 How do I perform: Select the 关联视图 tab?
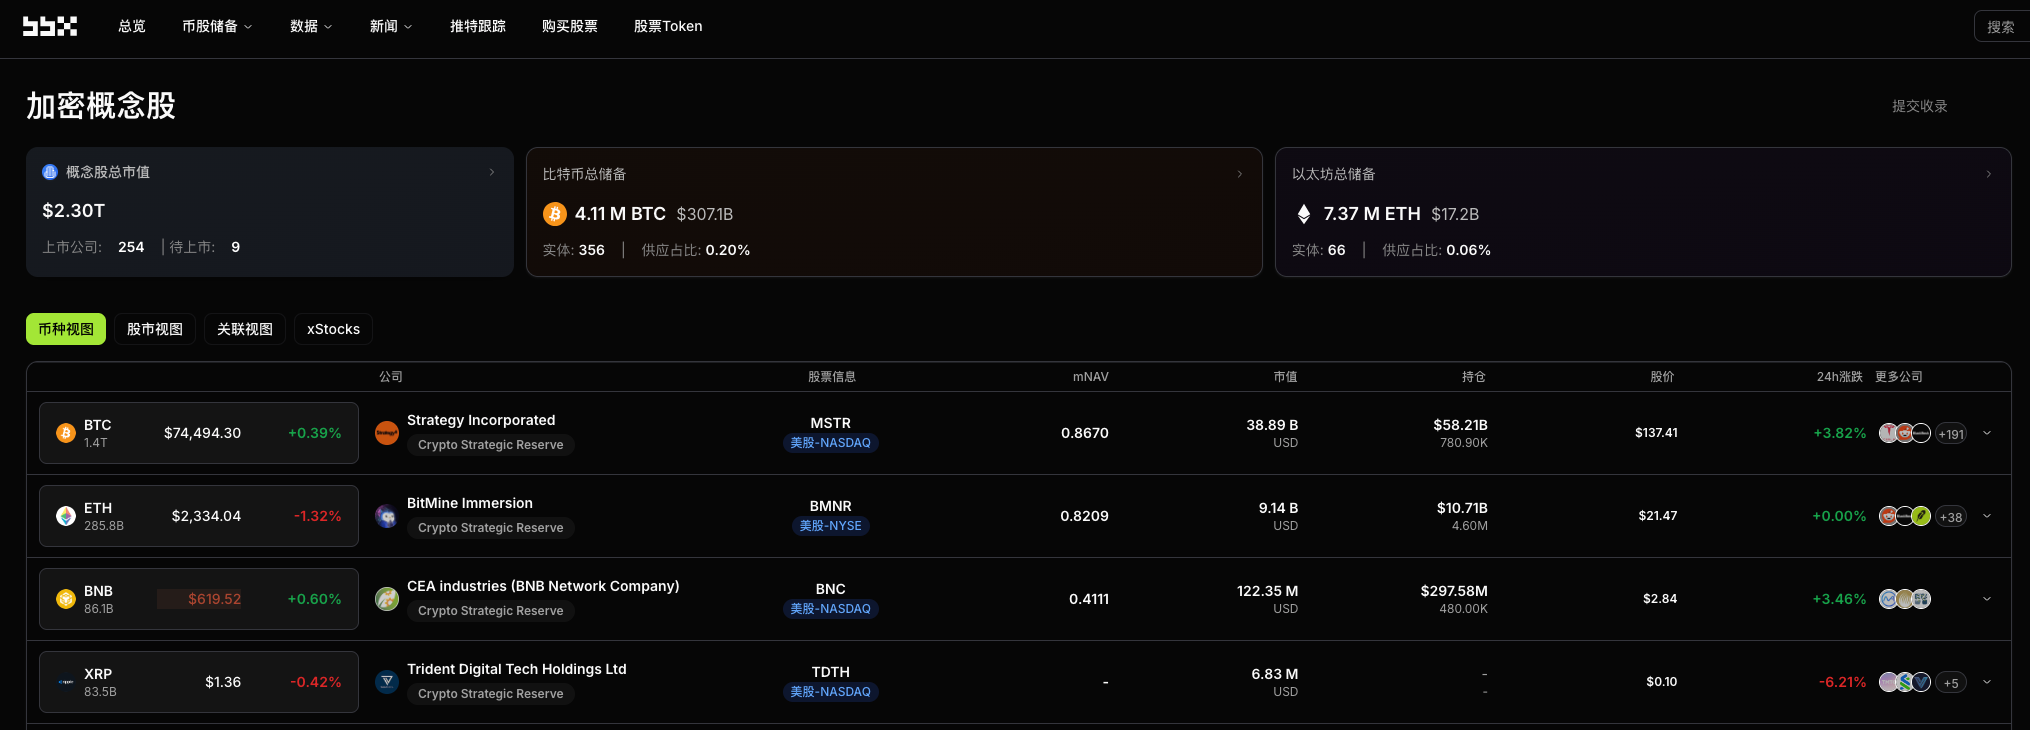245,329
